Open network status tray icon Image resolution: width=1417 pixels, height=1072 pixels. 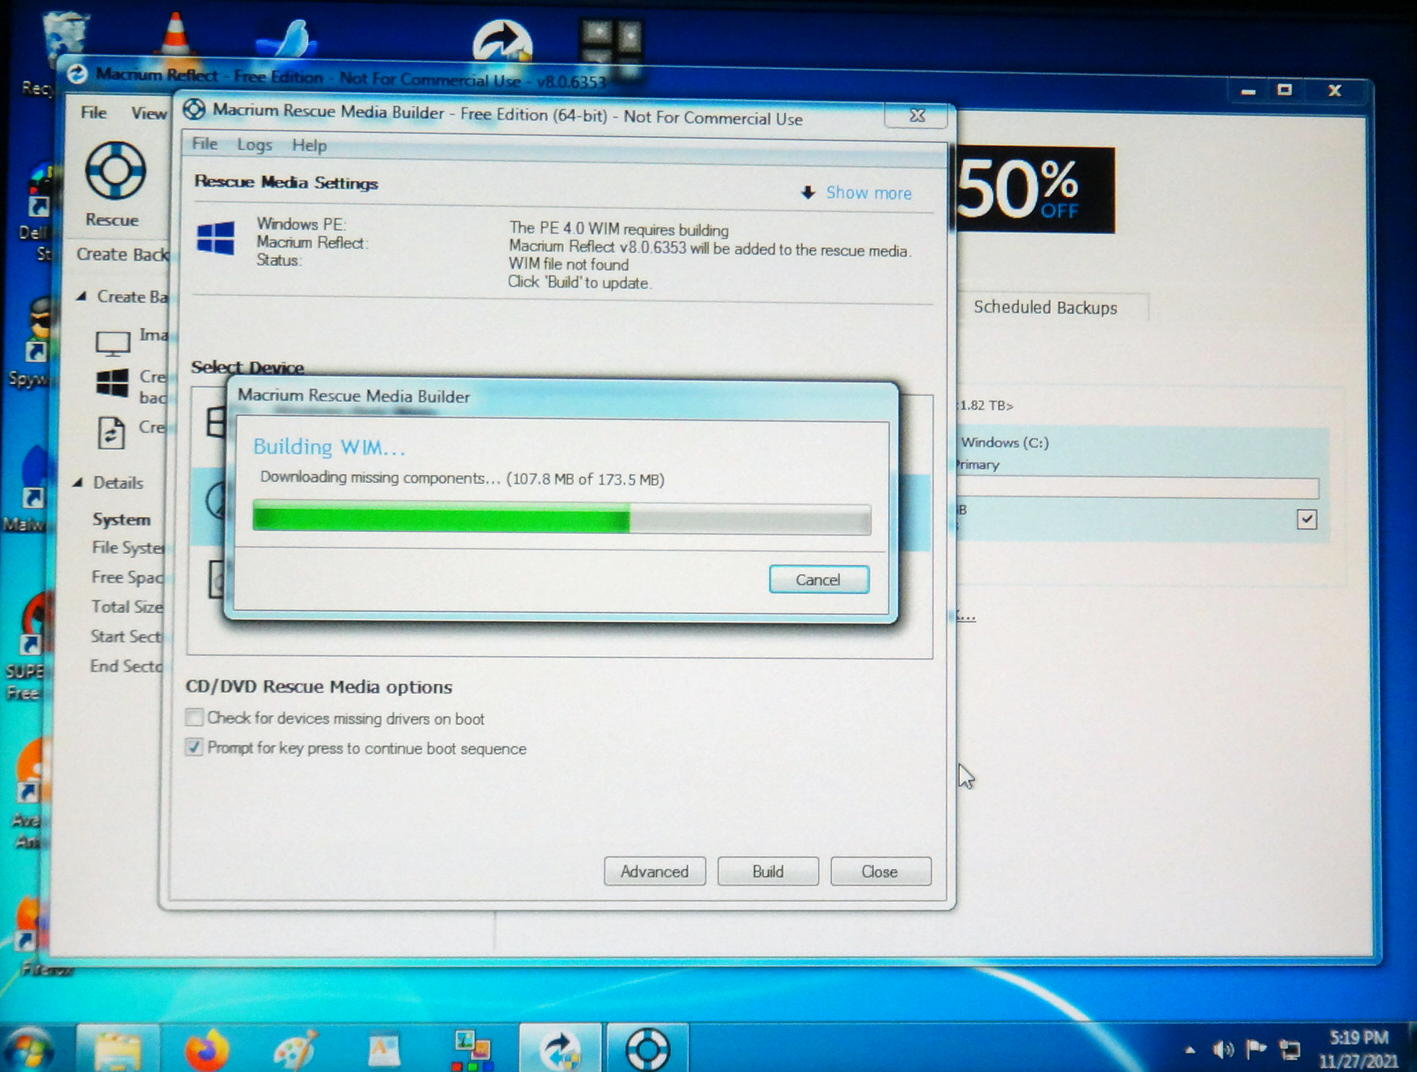pos(1290,1050)
